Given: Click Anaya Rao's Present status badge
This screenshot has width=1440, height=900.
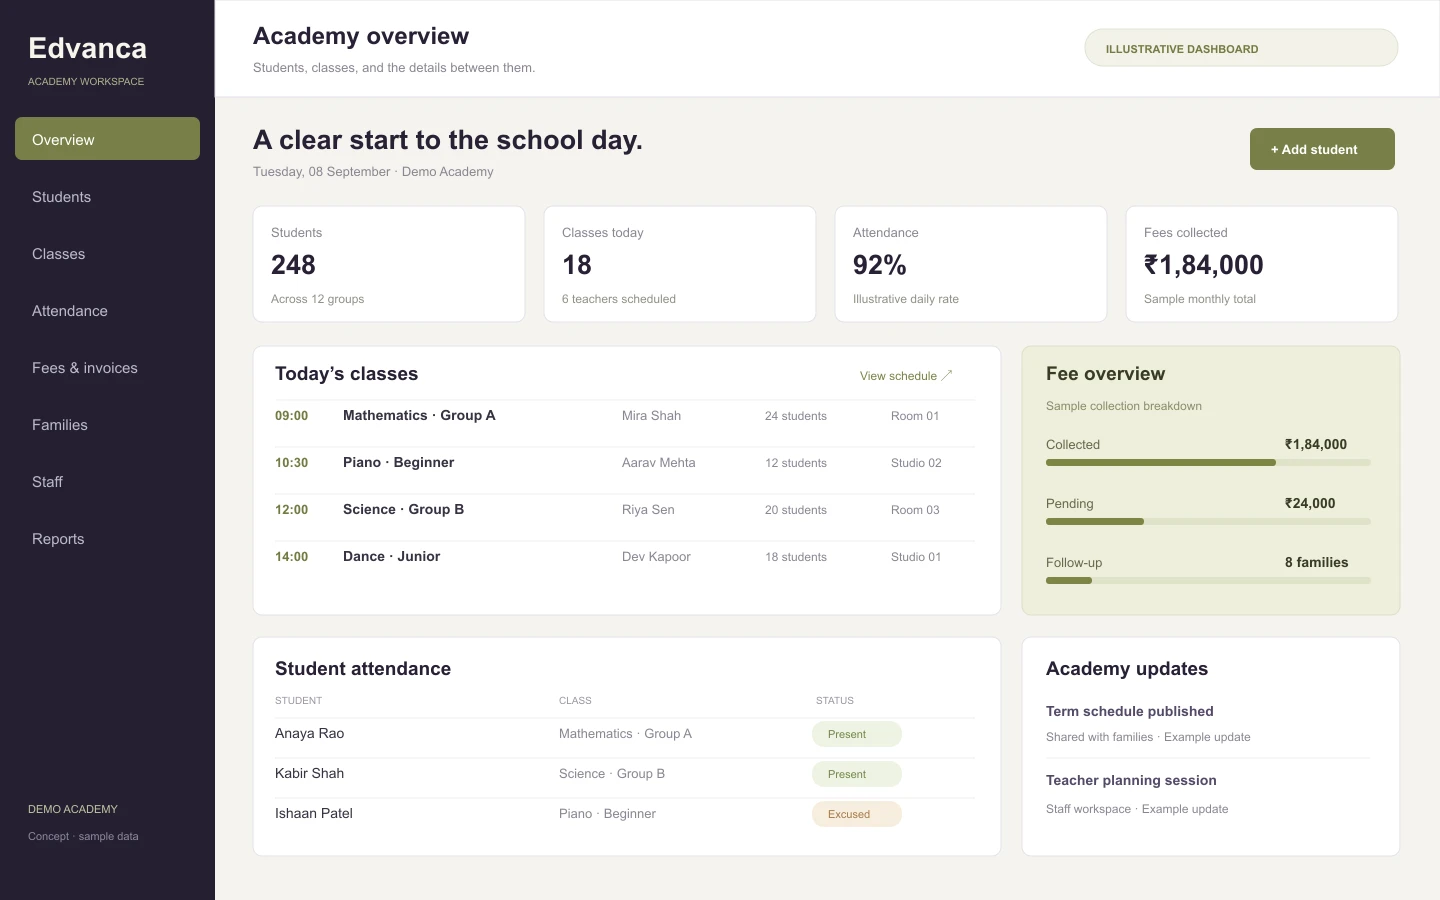Looking at the screenshot, I should [857, 734].
